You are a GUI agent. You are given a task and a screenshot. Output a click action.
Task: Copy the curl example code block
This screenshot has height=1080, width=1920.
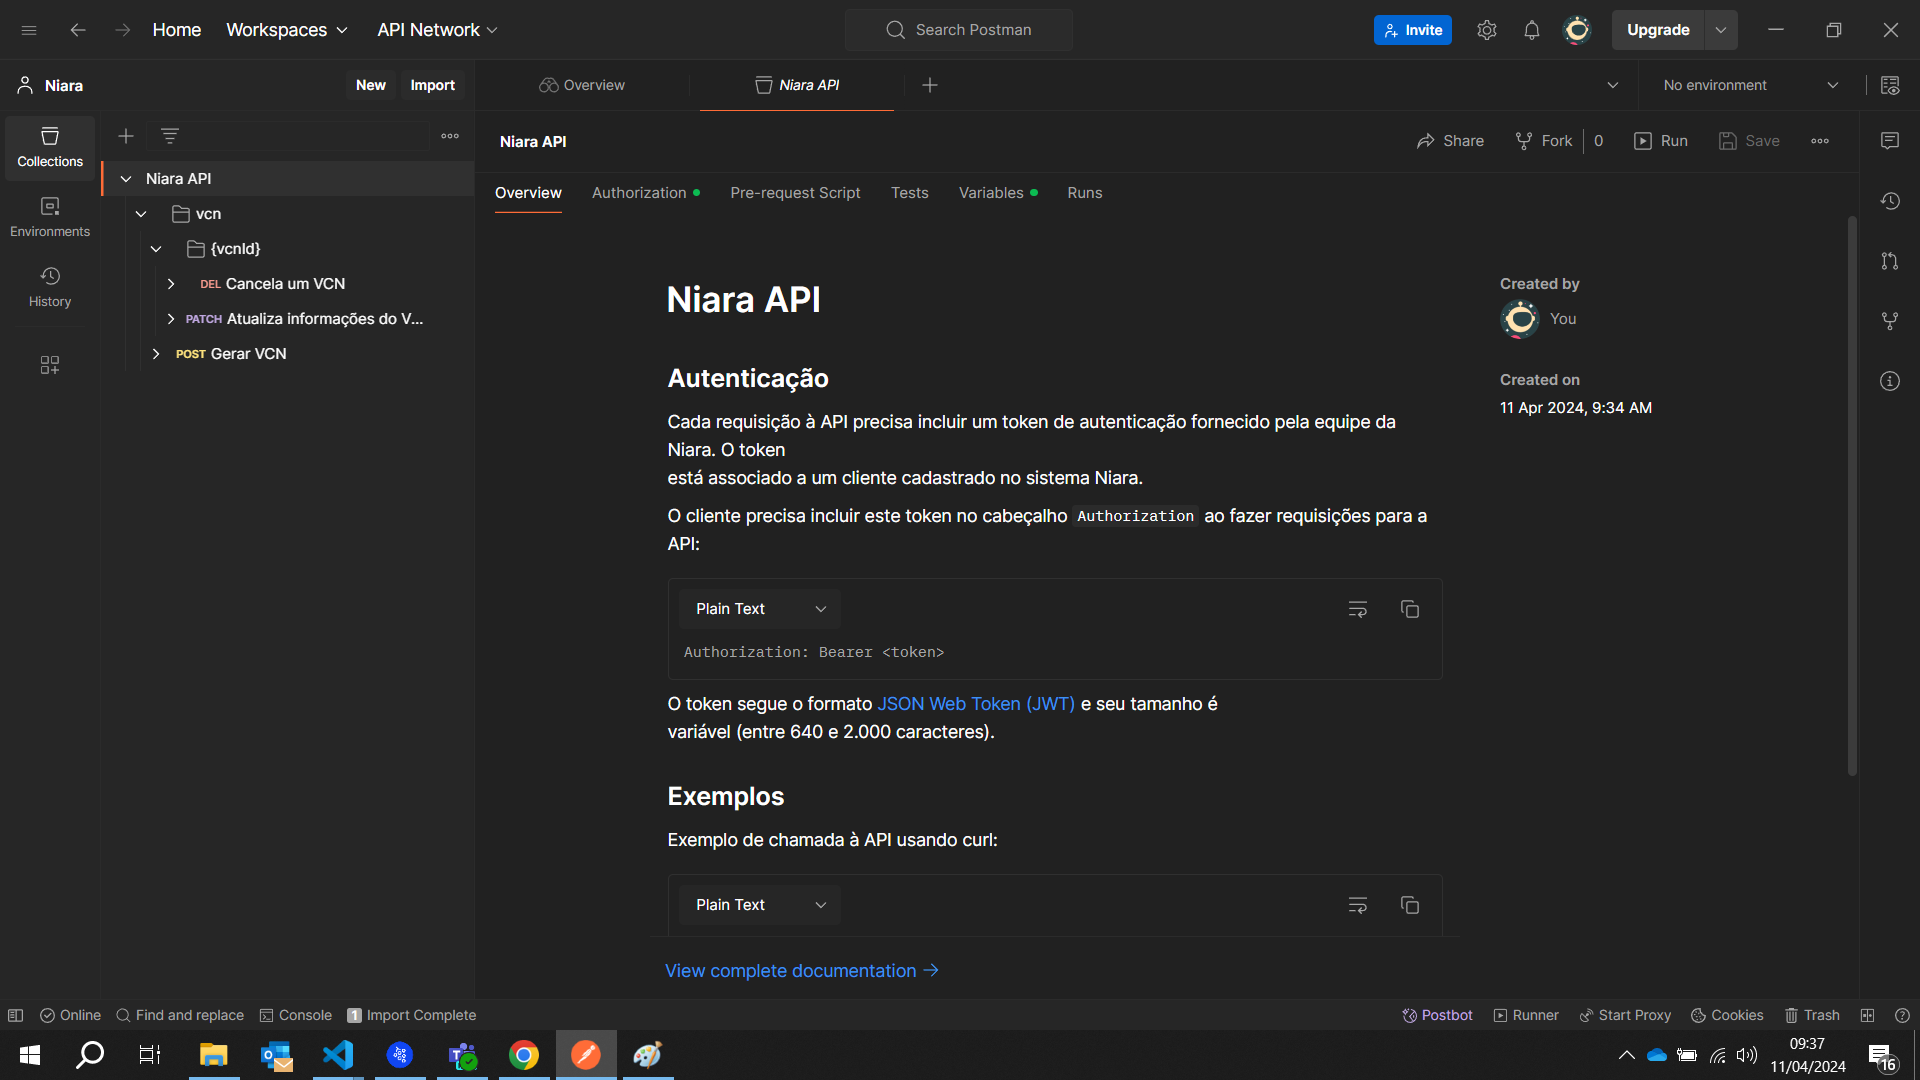[1410, 905]
